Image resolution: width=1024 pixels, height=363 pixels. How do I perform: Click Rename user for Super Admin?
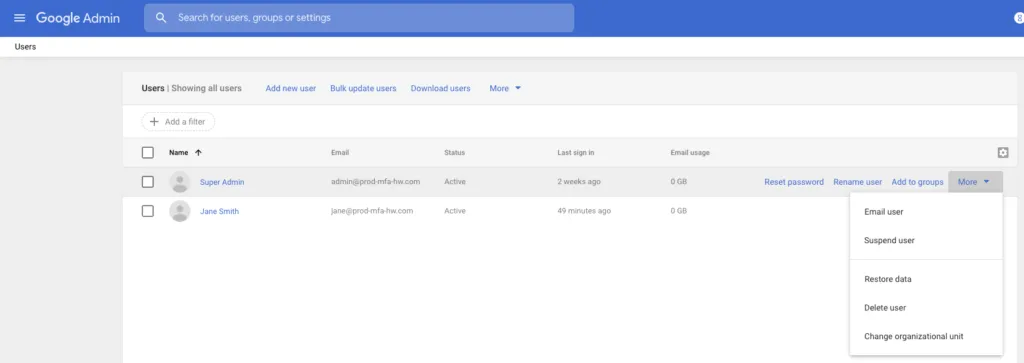pos(857,182)
